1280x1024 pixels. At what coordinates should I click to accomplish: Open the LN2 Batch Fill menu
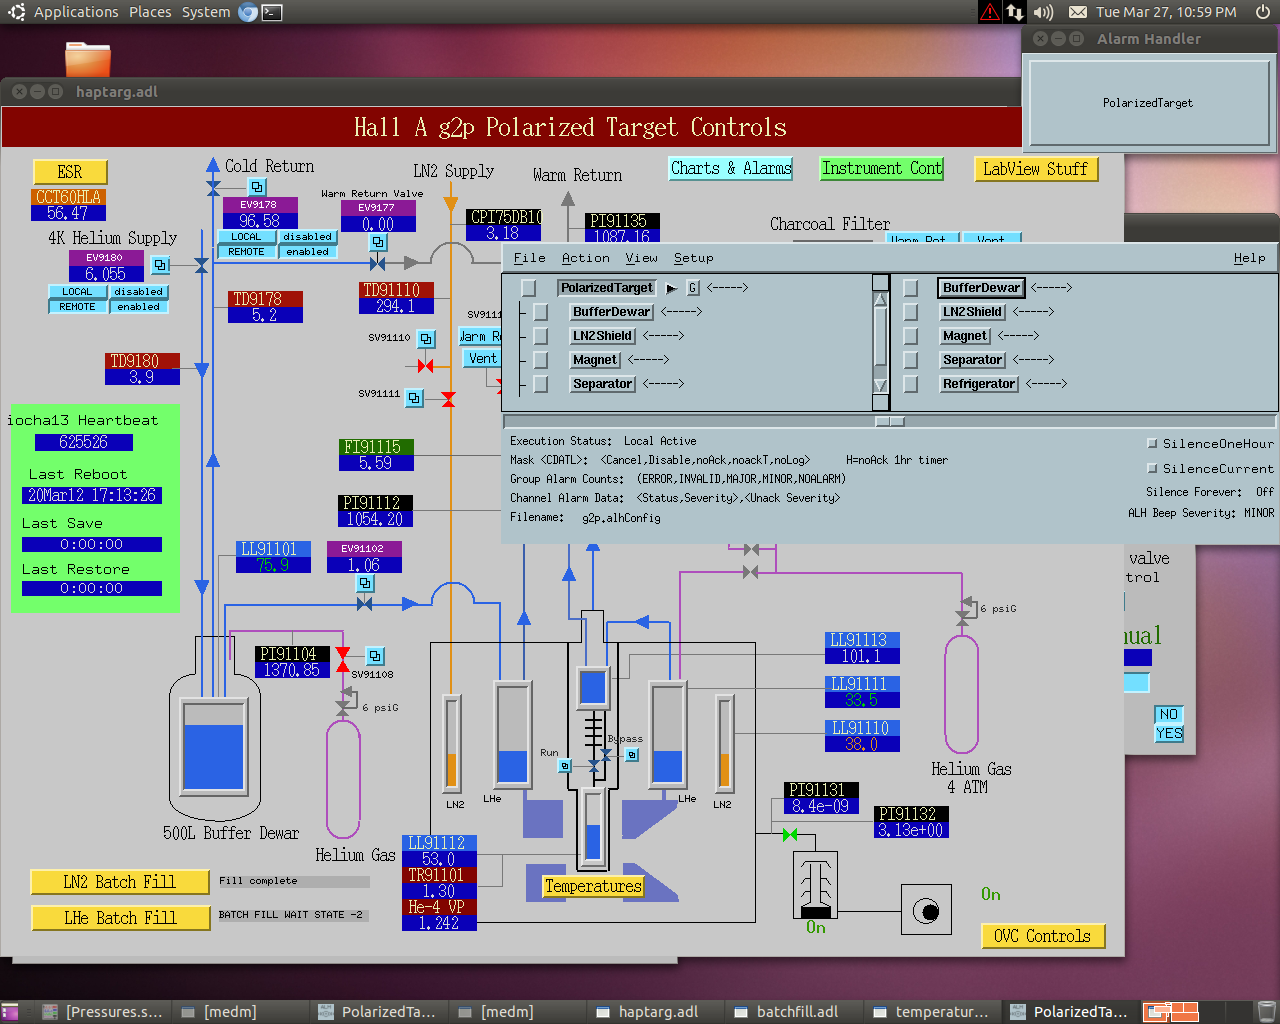point(120,882)
